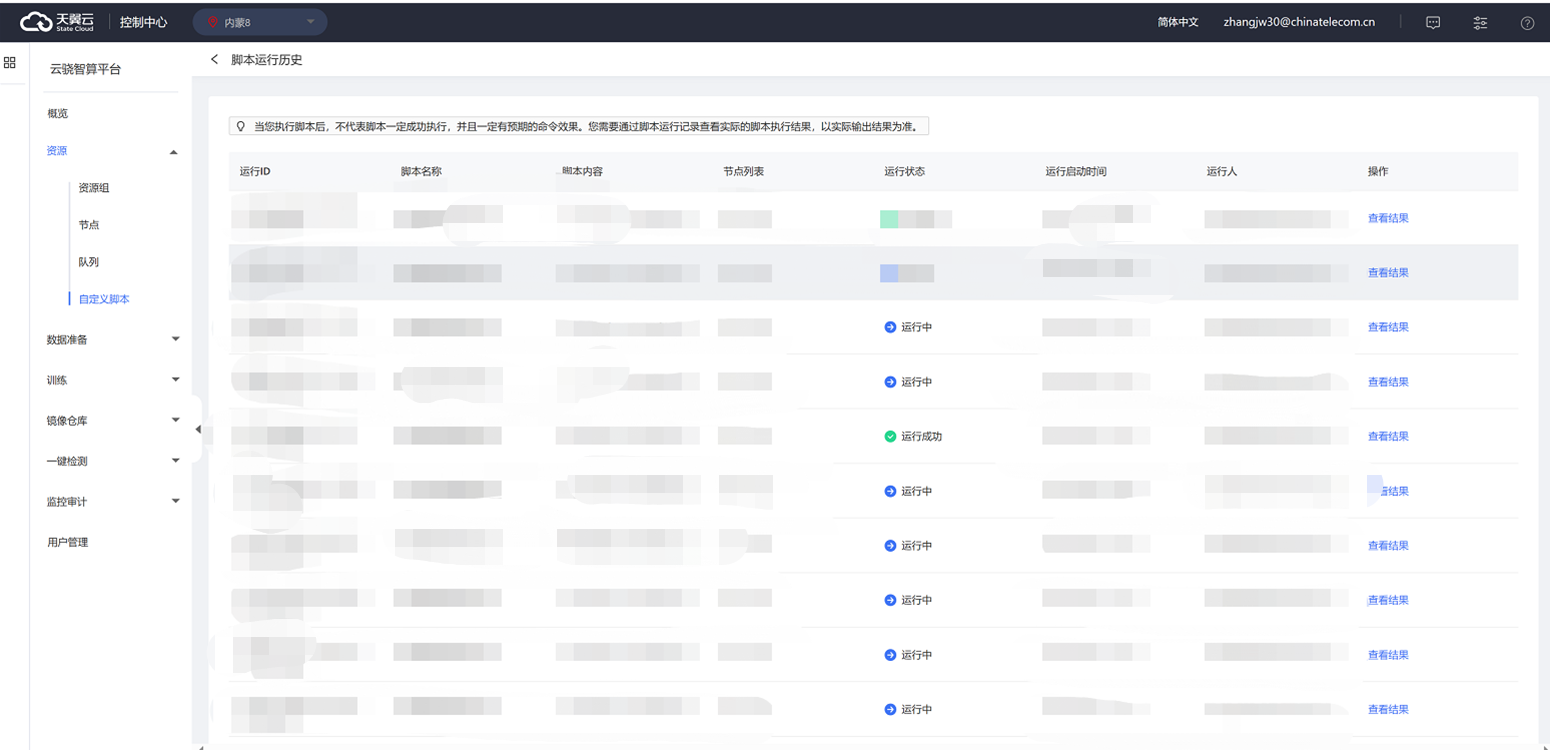Click 查看结果 in the highlighted second row
Viewport: 1550px width, 750px height.
click(1388, 272)
